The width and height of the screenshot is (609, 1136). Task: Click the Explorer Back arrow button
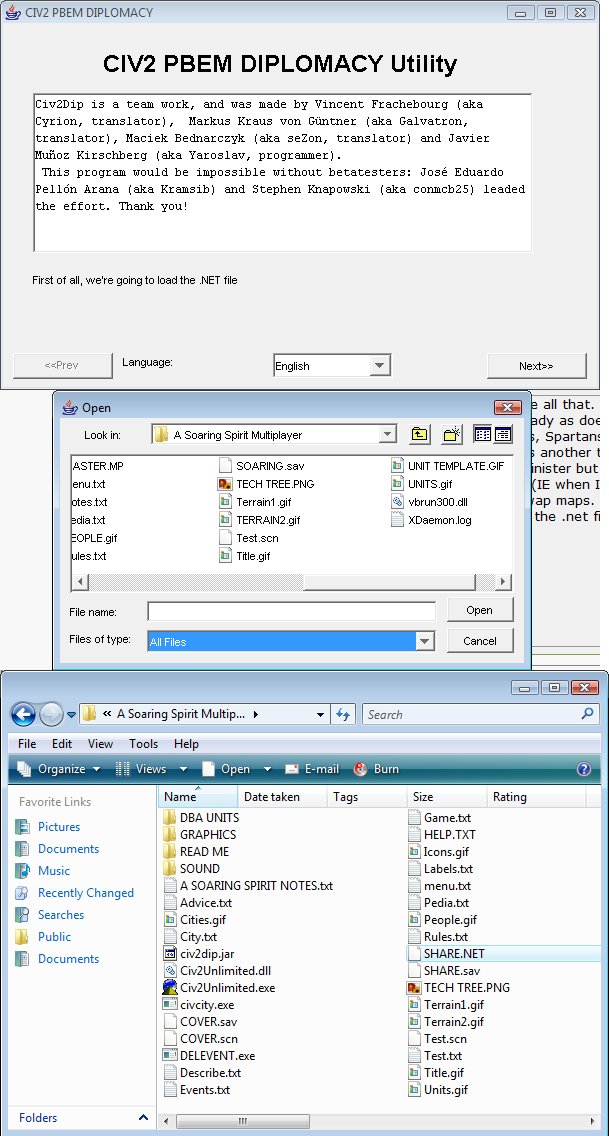[x=23, y=714]
